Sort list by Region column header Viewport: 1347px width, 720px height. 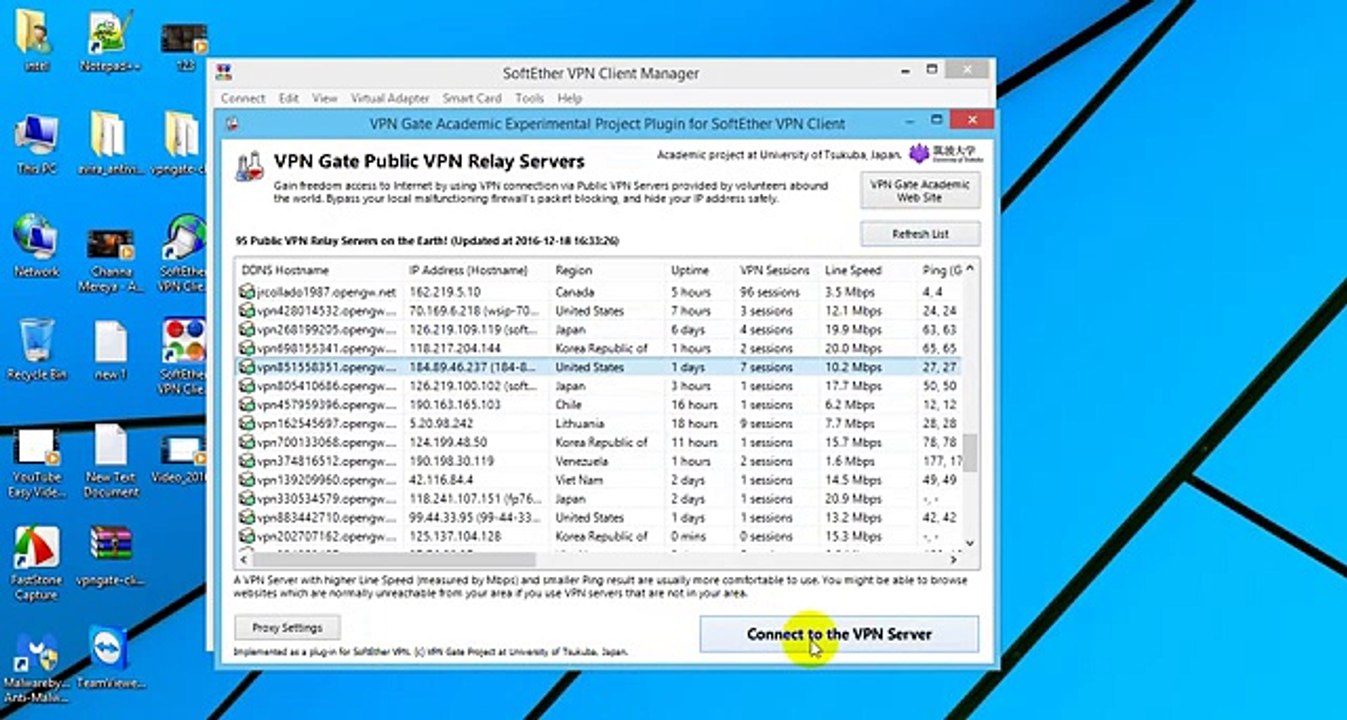pyautogui.click(x=608, y=270)
